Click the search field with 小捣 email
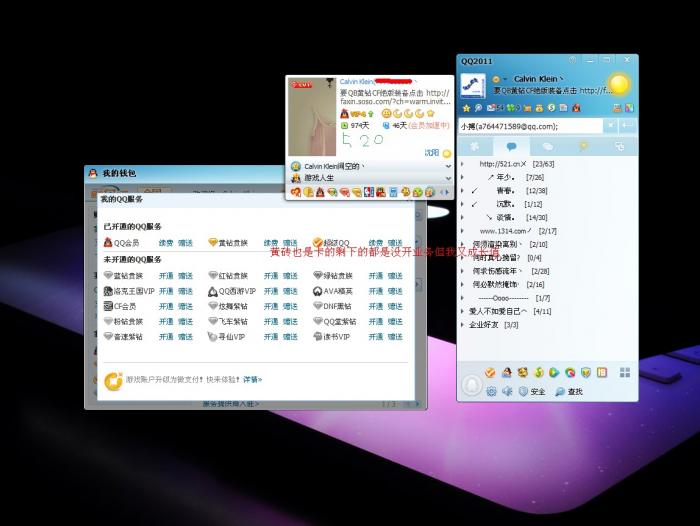The image size is (700, 526). coord(530,126)
